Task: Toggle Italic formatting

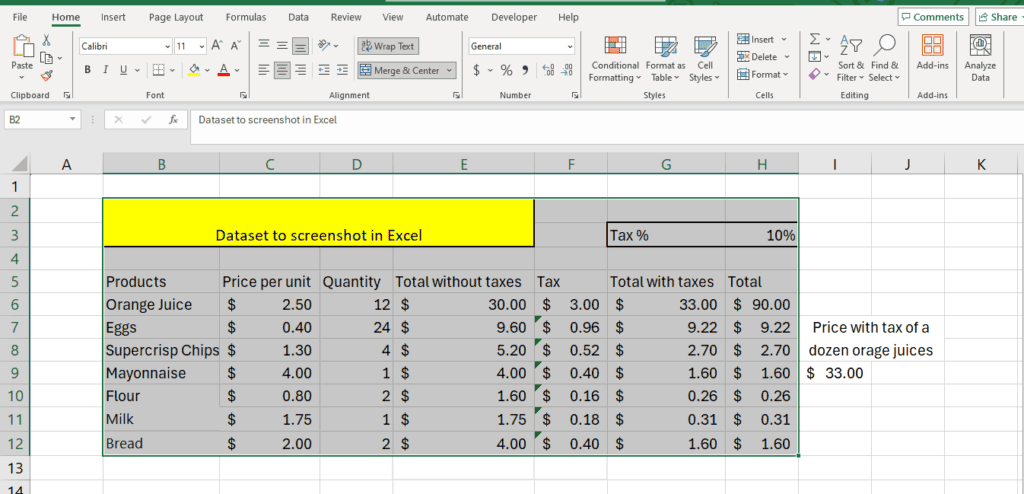Action: coord(104,70)
